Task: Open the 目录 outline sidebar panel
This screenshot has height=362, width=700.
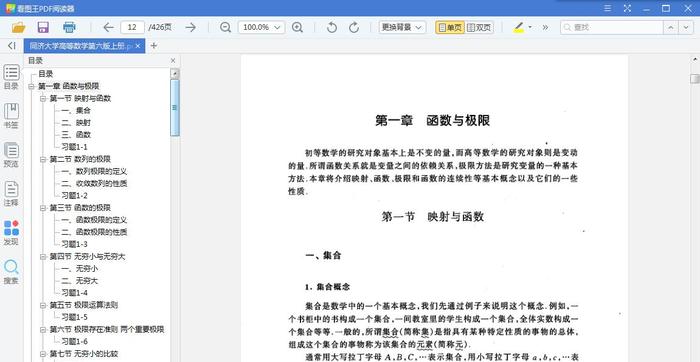Action: [x=12, y=77]
